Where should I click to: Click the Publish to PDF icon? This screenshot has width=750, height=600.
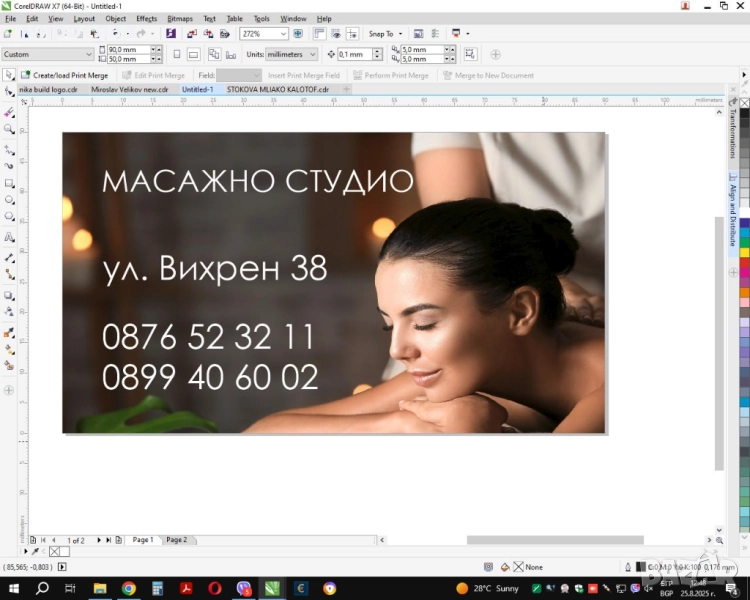pyautogui.click(x=224, y=33)
